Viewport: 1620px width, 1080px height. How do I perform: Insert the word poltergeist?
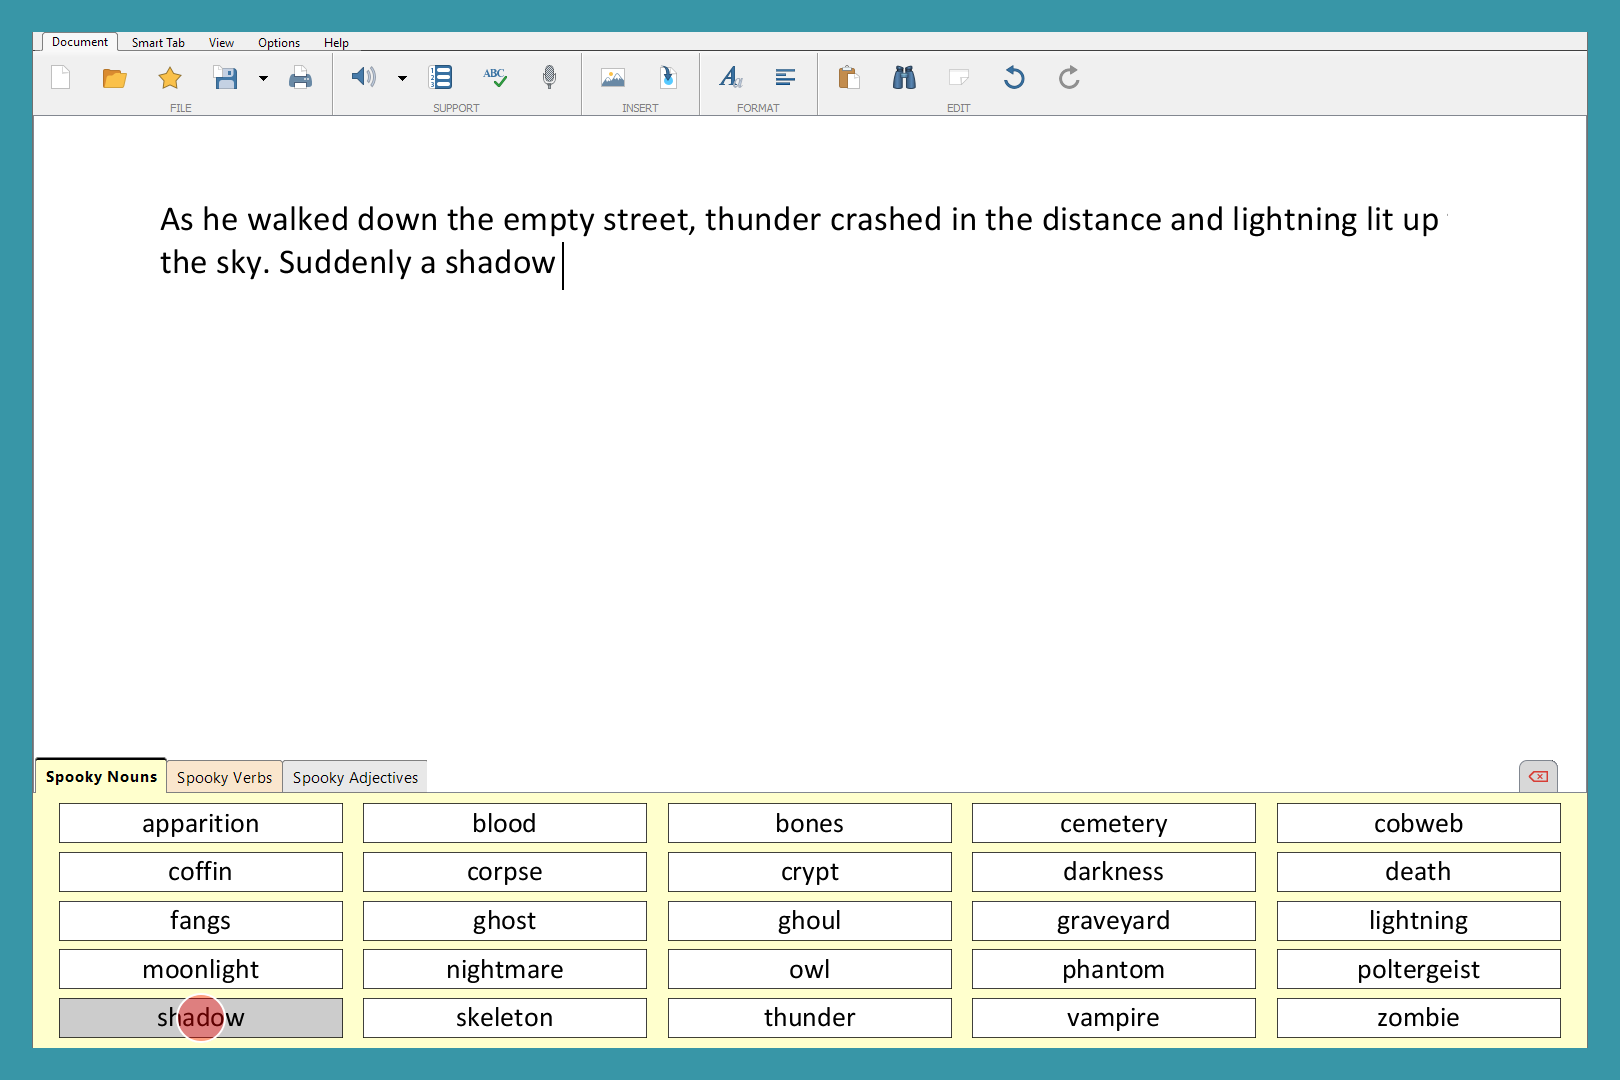tap(1419, 969)
